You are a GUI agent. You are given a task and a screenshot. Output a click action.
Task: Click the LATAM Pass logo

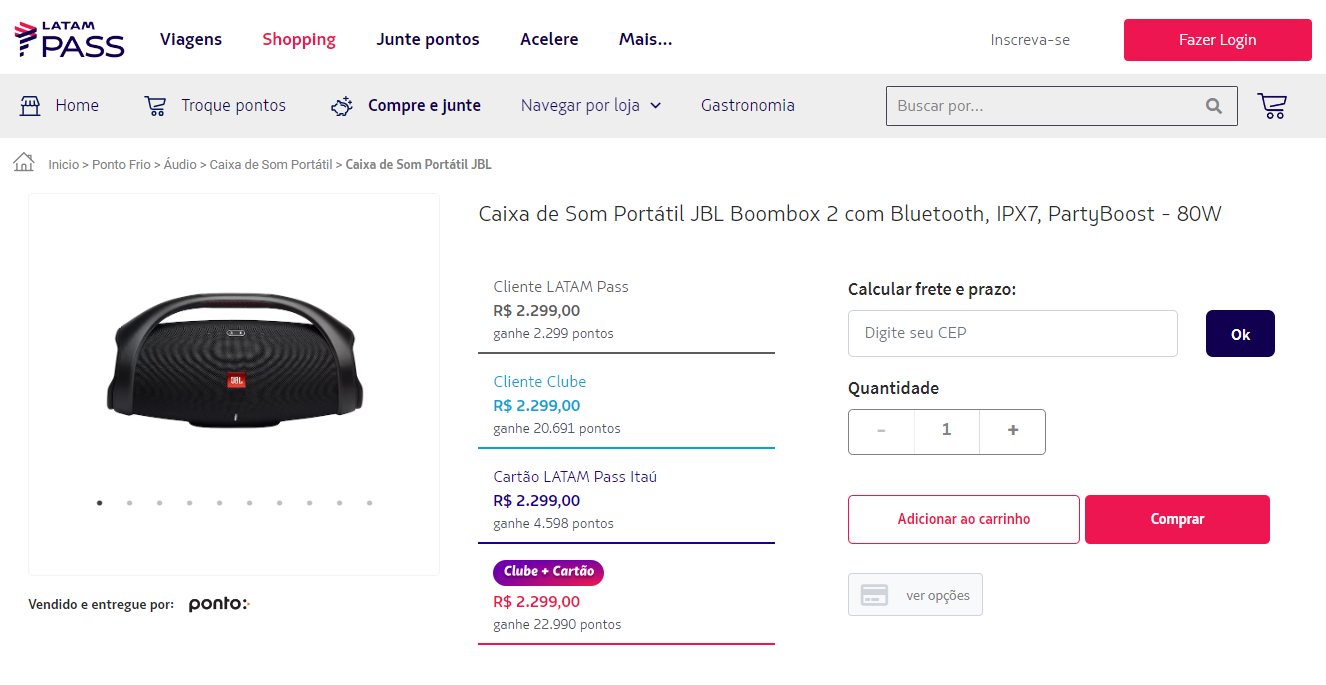(x=69, y=39)
